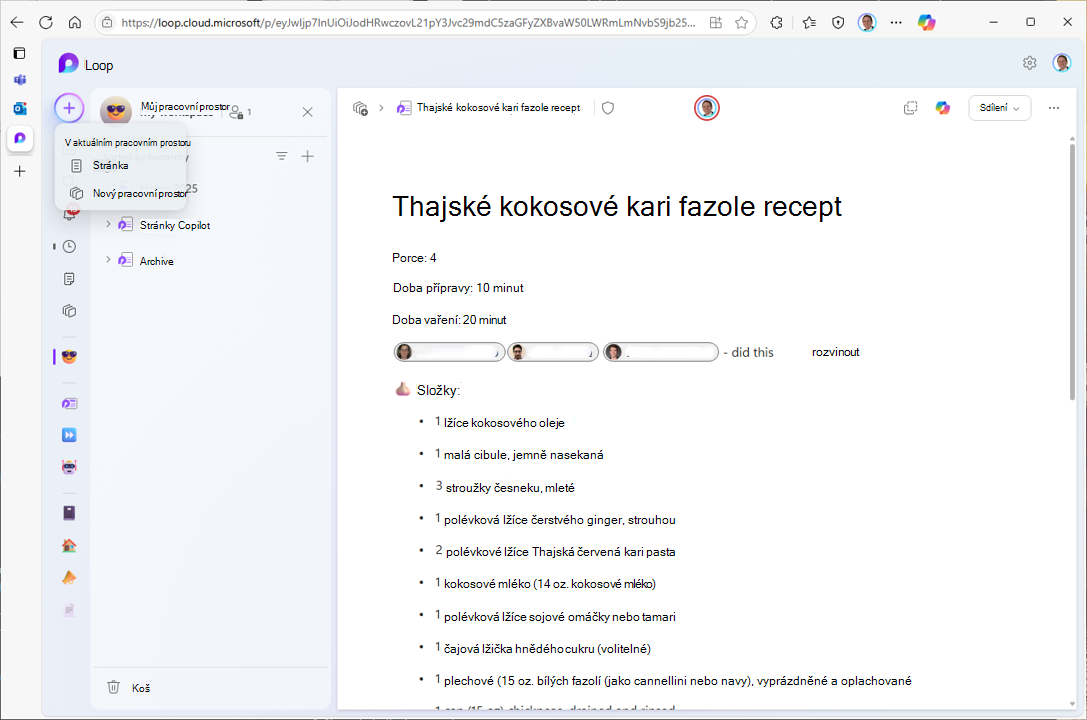The width and height of the screenshot is (1087, 720).
Task: Click the Koš link
Action: (141, 688)
